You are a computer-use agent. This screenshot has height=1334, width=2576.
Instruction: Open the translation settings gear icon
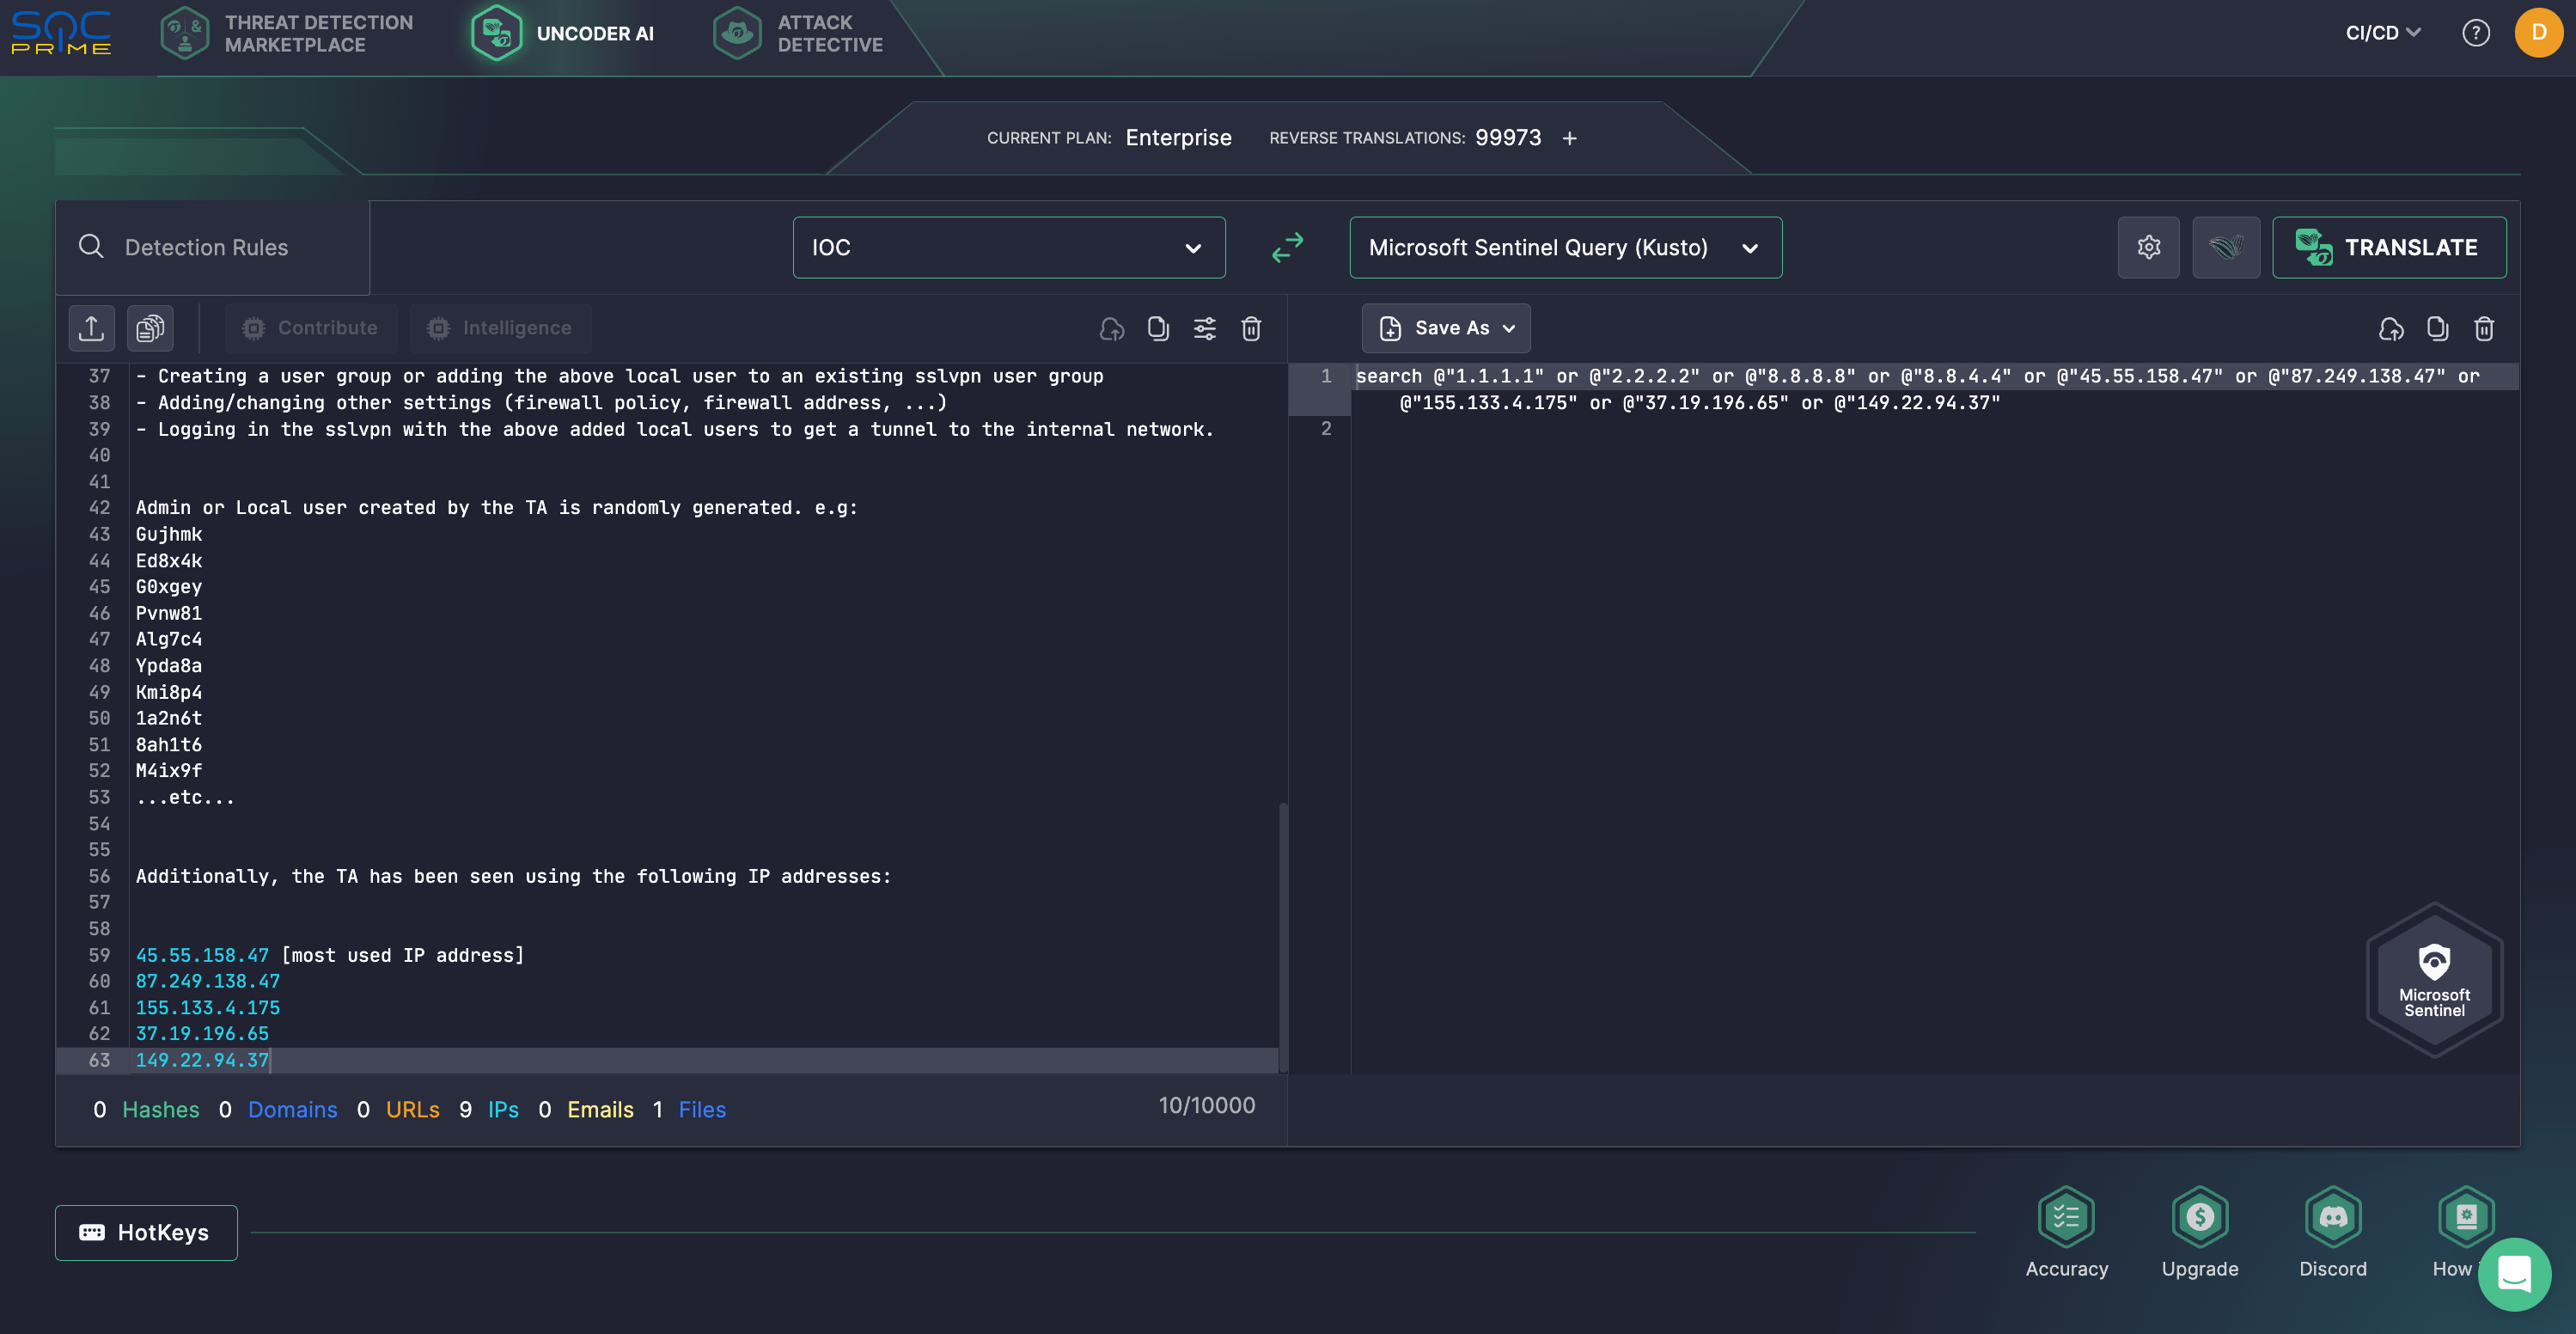2148,247
